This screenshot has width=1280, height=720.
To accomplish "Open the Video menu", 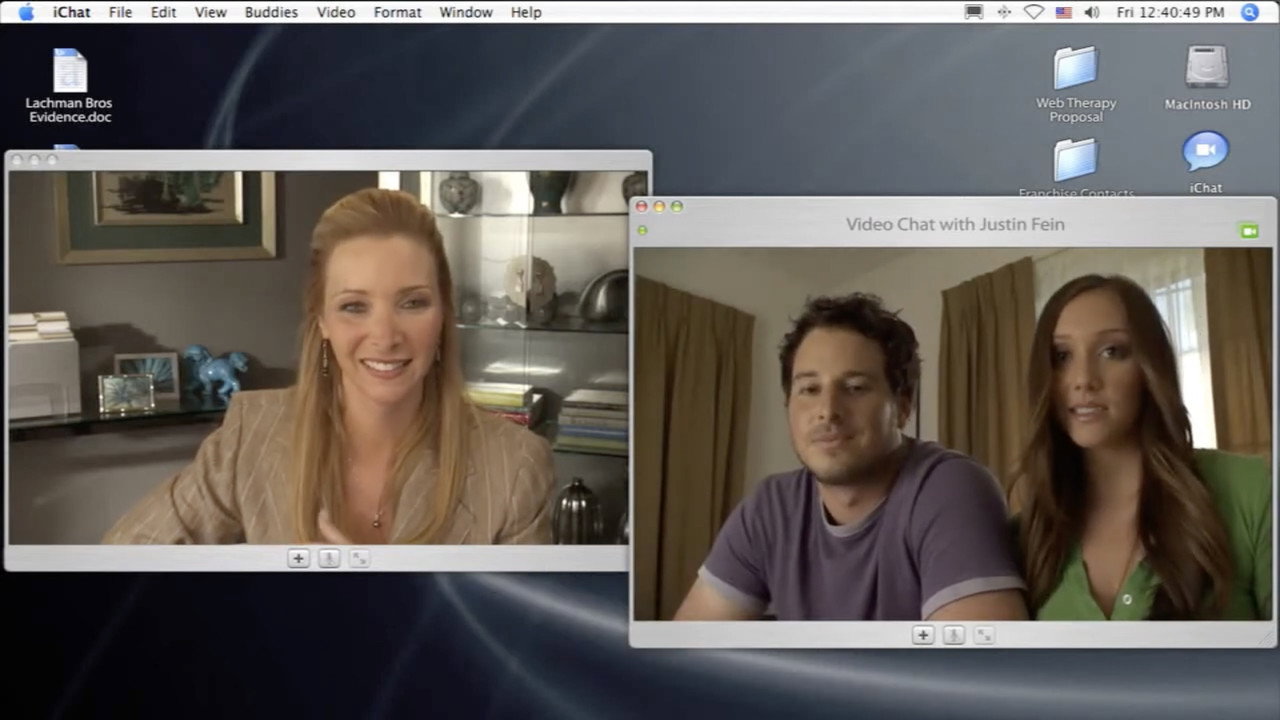I will [x=335, y=12].
